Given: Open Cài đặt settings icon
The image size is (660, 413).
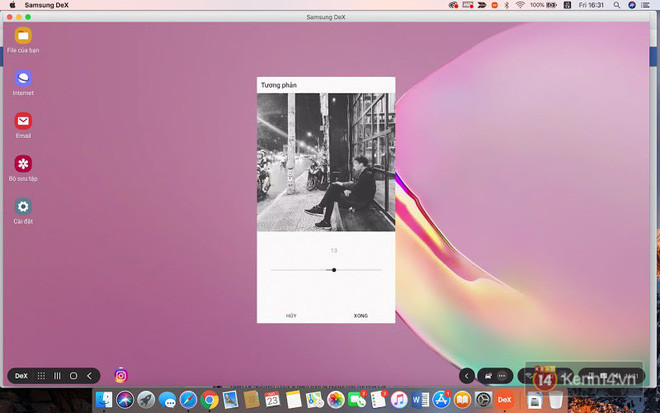Looking at the screenshot, I should 23,206.
